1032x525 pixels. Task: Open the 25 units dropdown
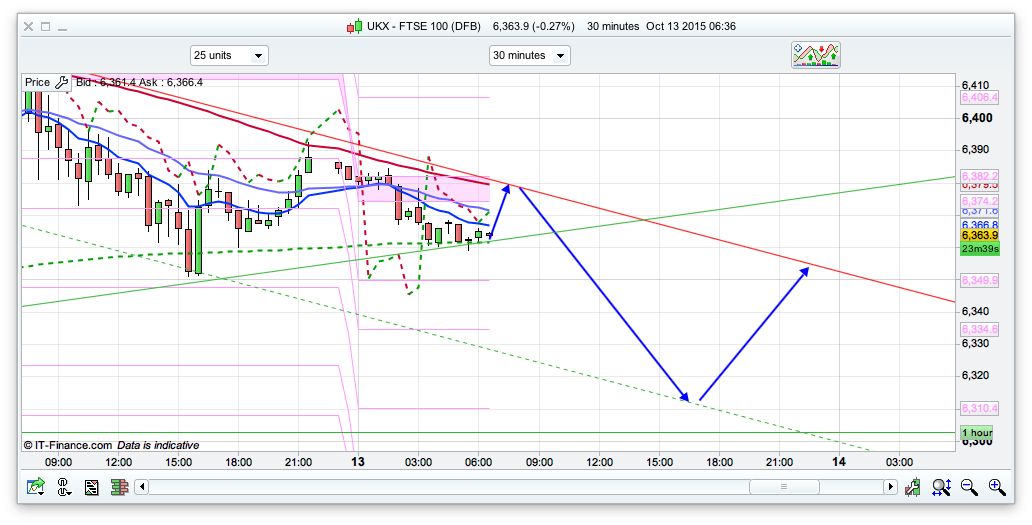coord(229,56)
